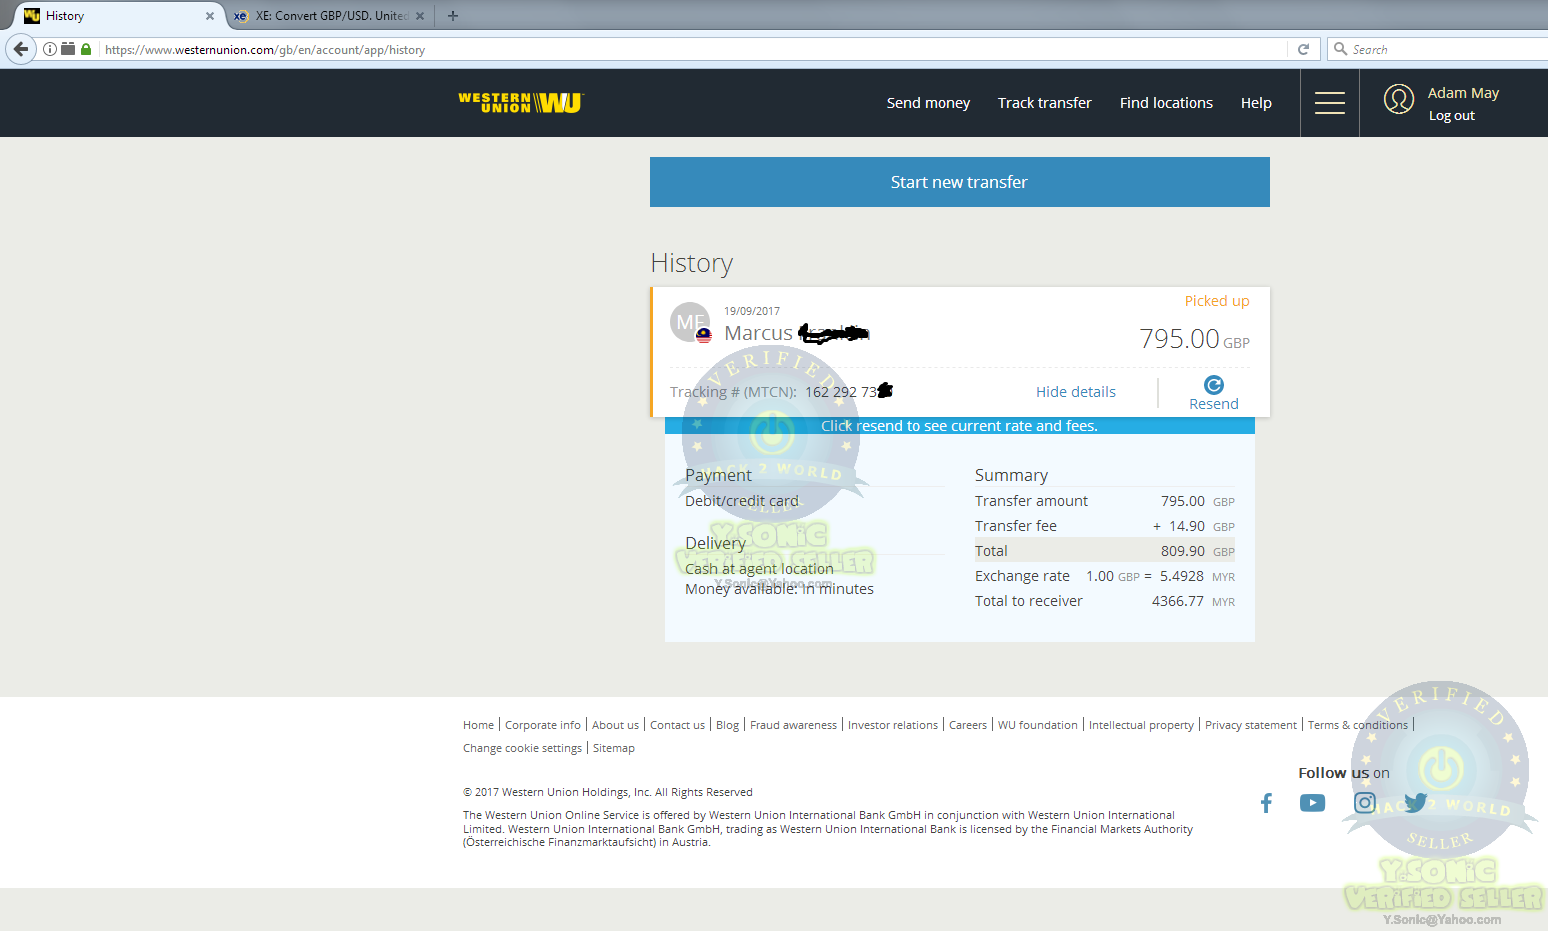Click the Start new transfer button
This screenshot has width=1548, height=931.
click(960, 182)
